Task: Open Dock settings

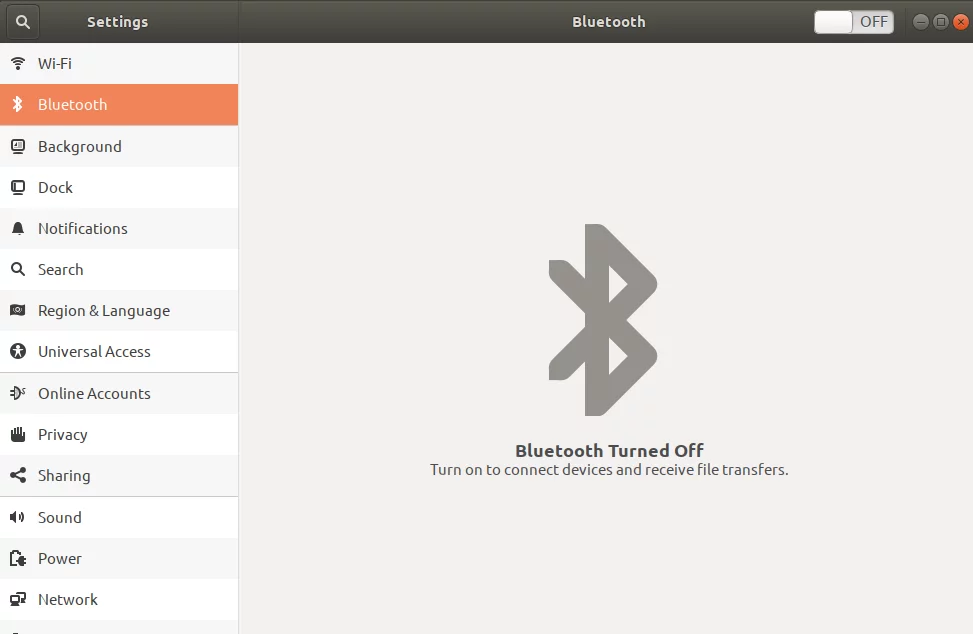Action: tap(119, 187)
